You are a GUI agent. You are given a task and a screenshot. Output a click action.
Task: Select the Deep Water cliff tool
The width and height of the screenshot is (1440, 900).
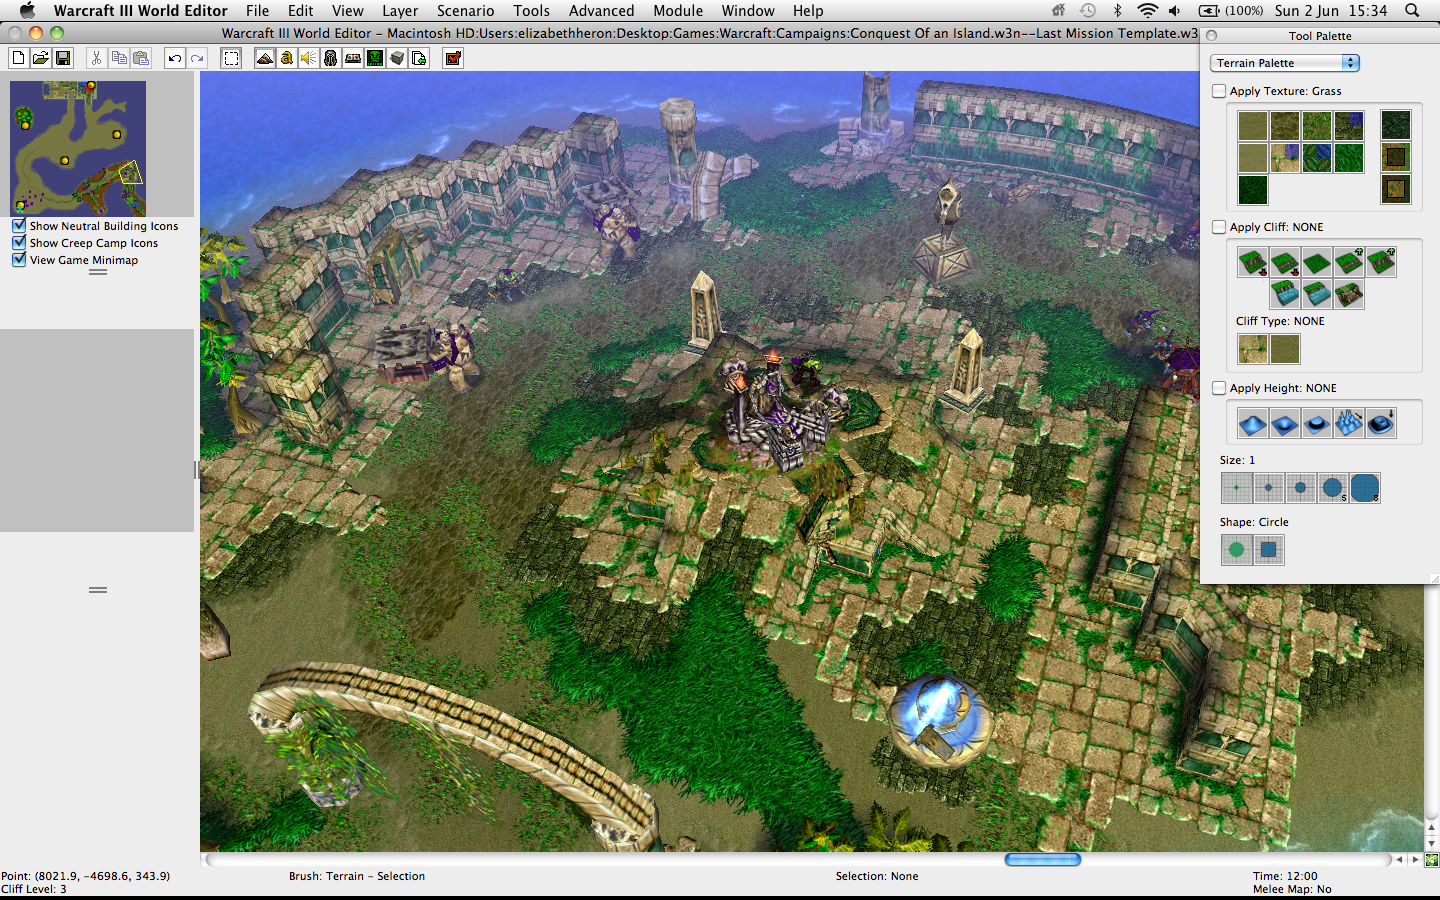click(1285, 294)
